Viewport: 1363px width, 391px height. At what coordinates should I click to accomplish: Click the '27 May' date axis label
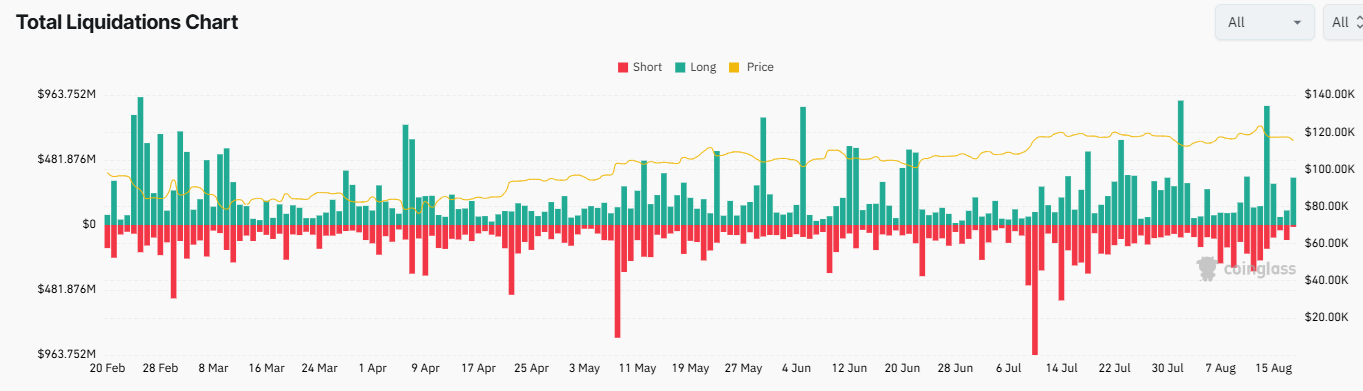coord(743,368)
